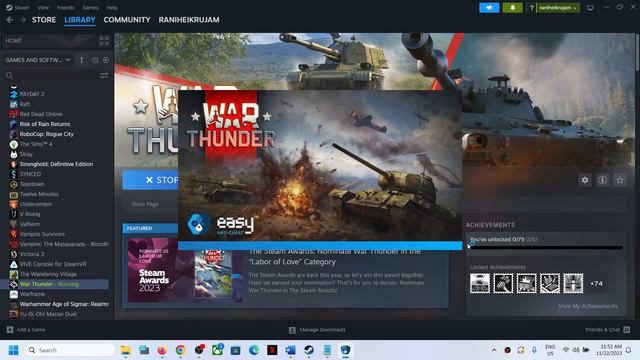Open Friends & Chat
This screenshot has width=640, height=360.
[x=603, y=329]
